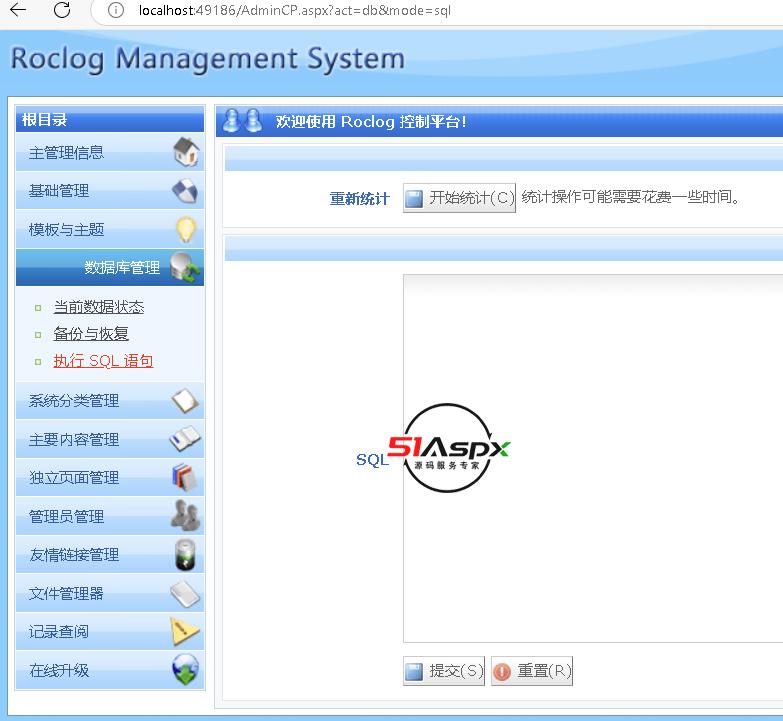Image resolution: width=783 pixels, height=721 pixels.
Task: Click the users icon beside 管理员管理
Action: tap(186, 515)
